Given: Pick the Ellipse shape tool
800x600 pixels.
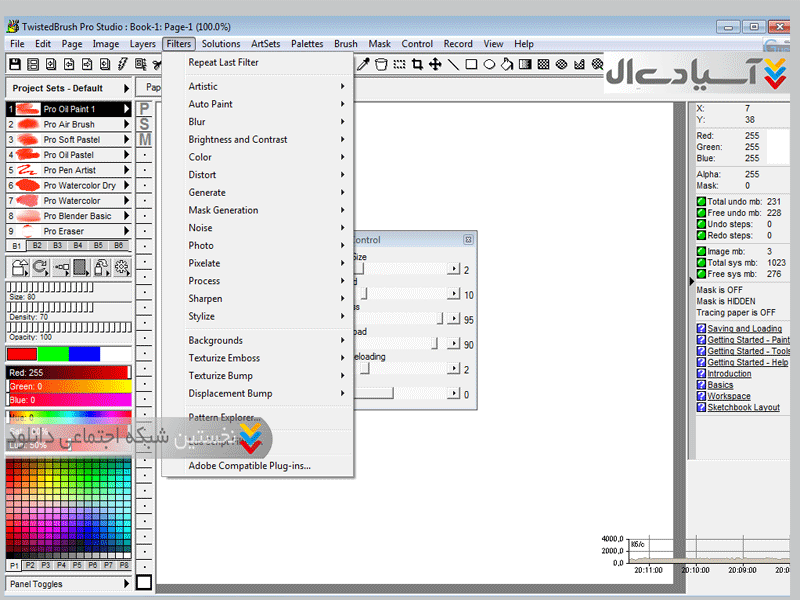Looking at the screenshot, I should pos(490,64).
